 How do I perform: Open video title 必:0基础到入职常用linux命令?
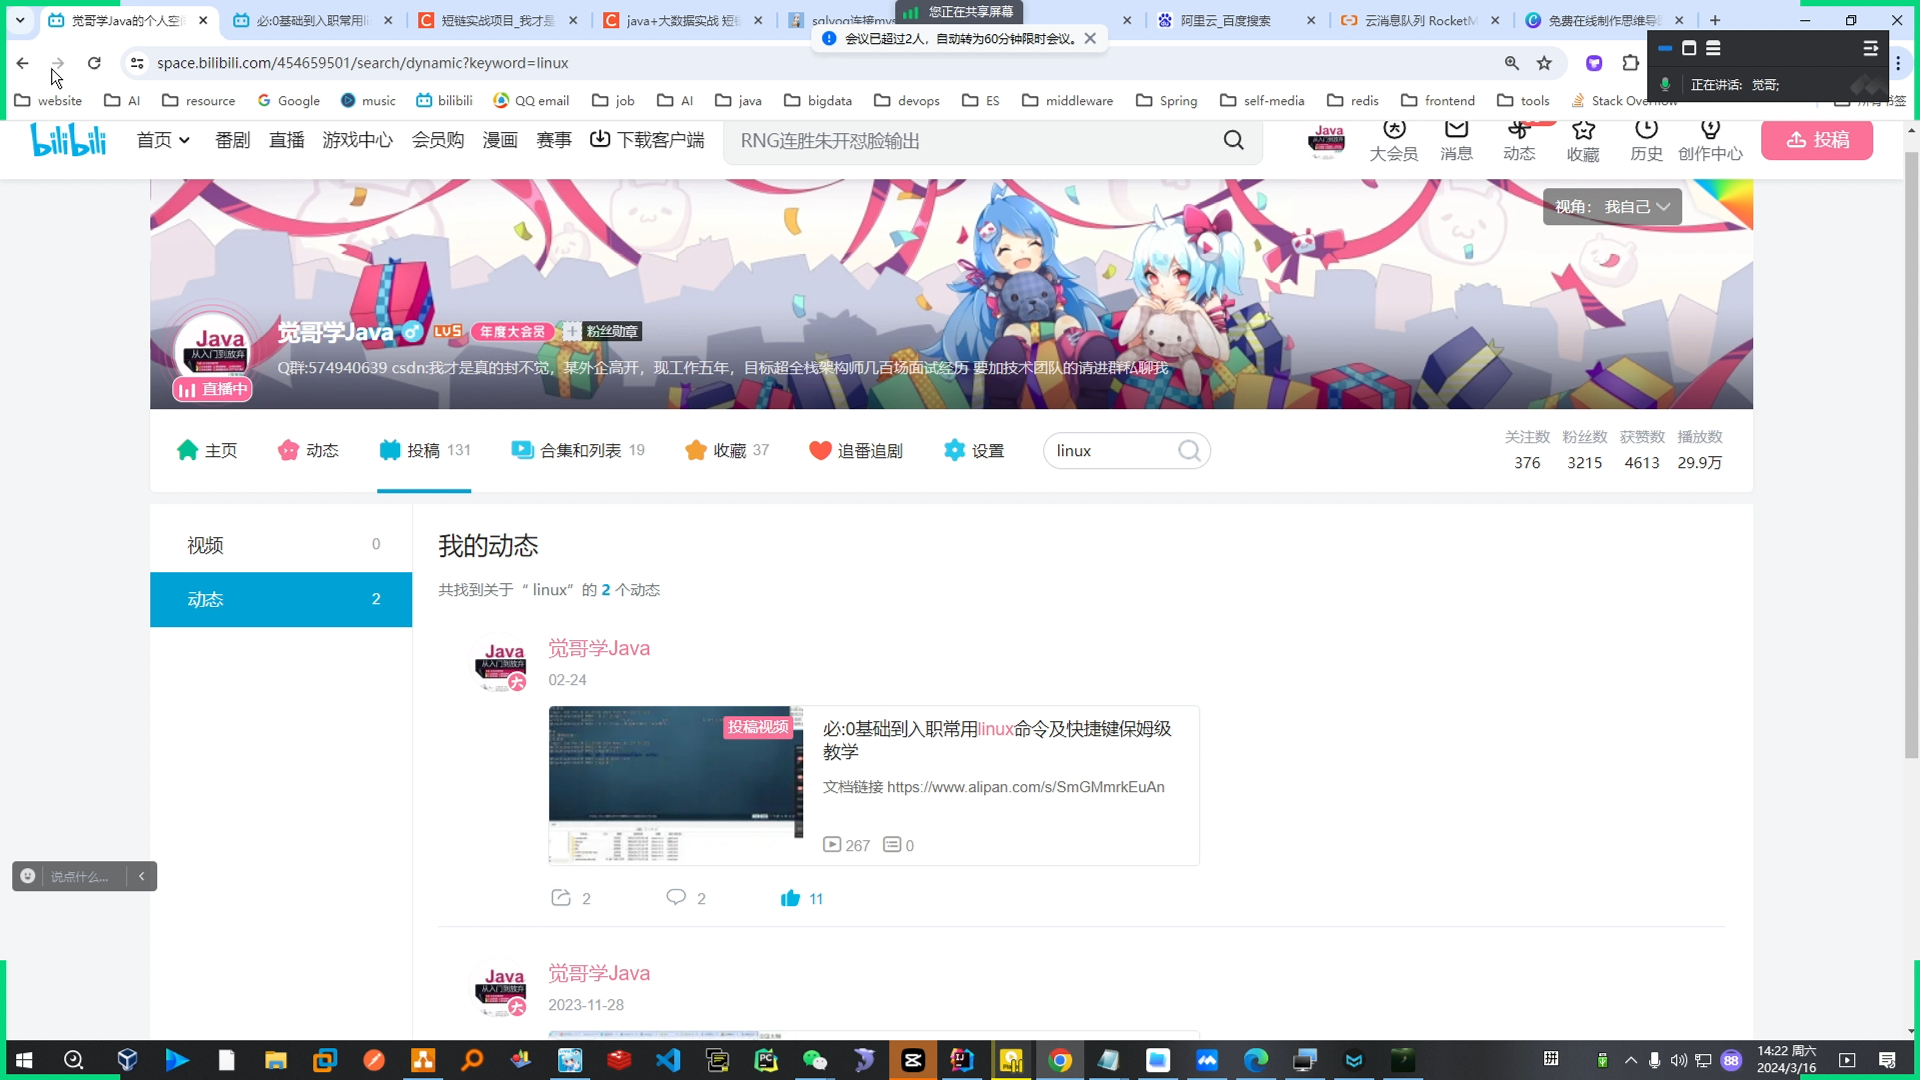pyautogui.click(x=997, y=740)
